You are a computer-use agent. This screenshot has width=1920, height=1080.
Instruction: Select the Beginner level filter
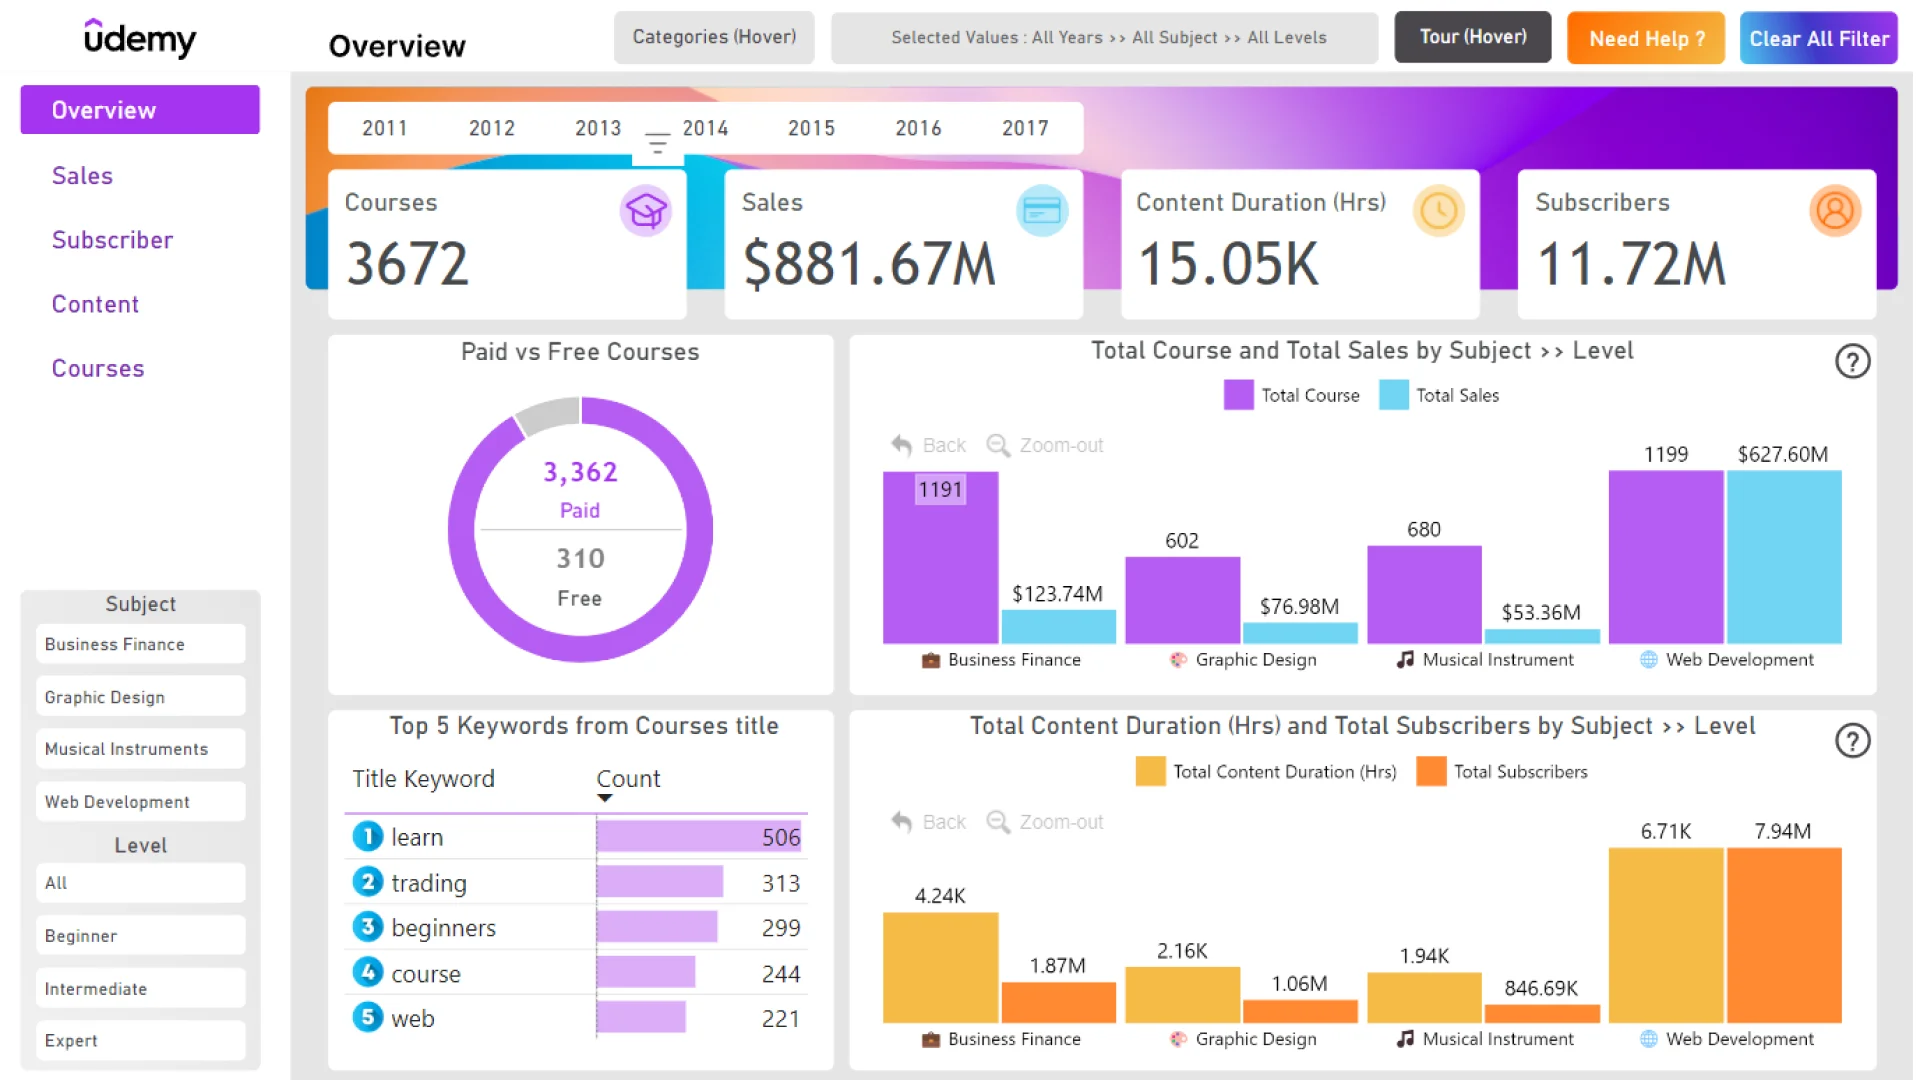click(x=140, y=936)
